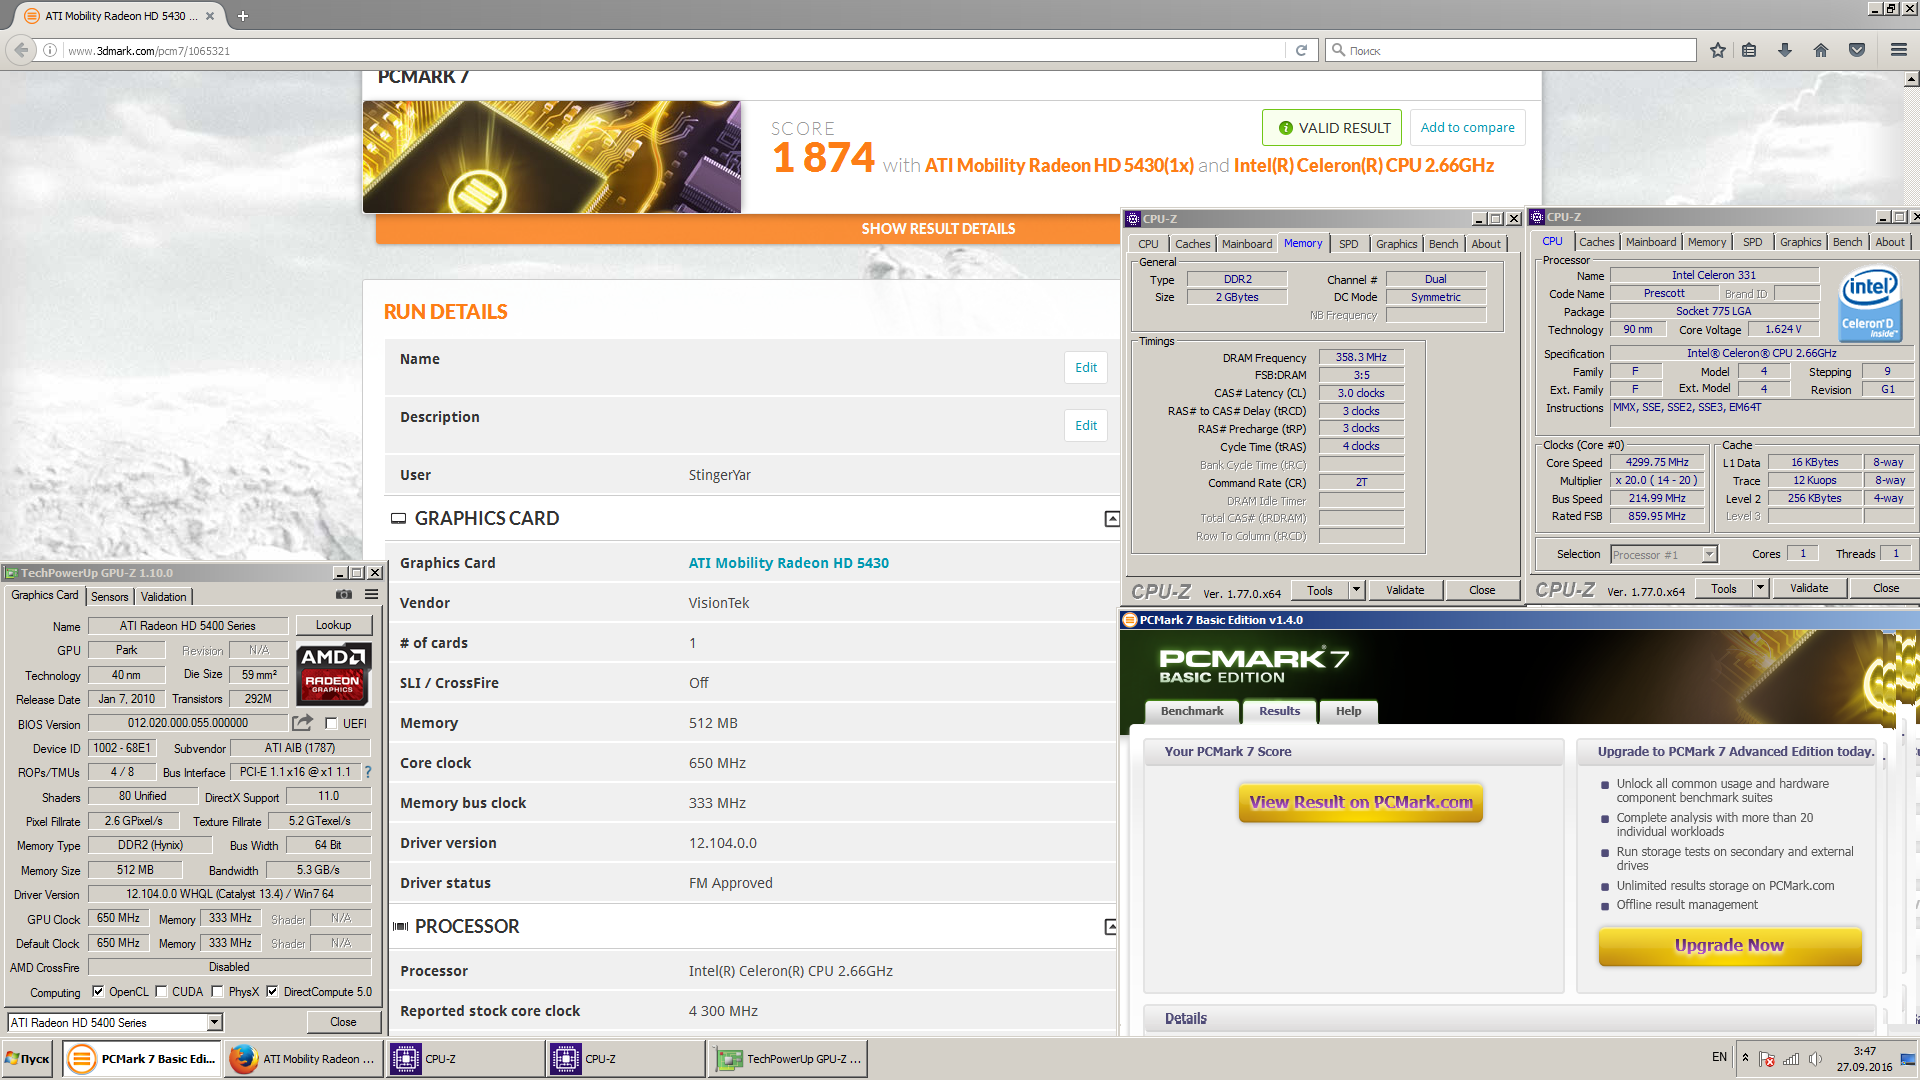Open the bookmarks list icon in Firefox toolbar

(x=1749, y=50)
